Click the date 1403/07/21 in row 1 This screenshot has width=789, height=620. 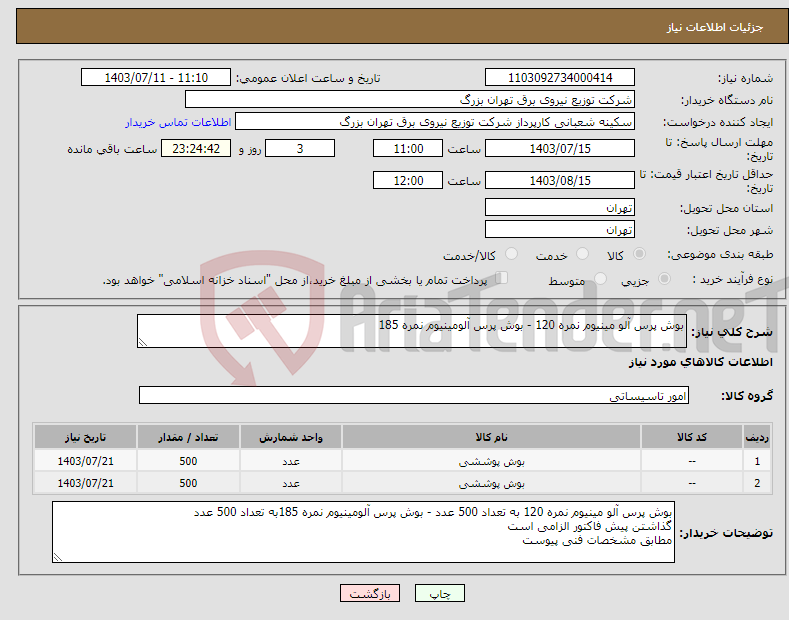coord(86,461)
